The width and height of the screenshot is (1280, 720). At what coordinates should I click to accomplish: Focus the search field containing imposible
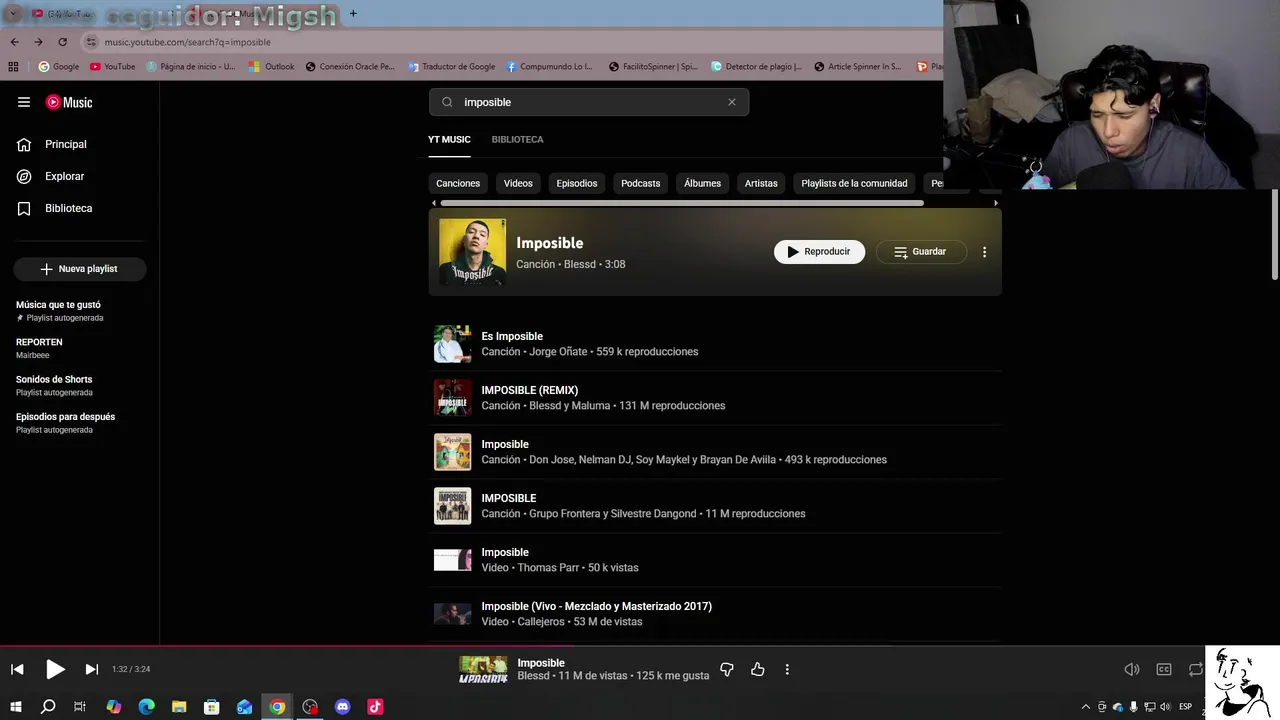click(588, 102)
